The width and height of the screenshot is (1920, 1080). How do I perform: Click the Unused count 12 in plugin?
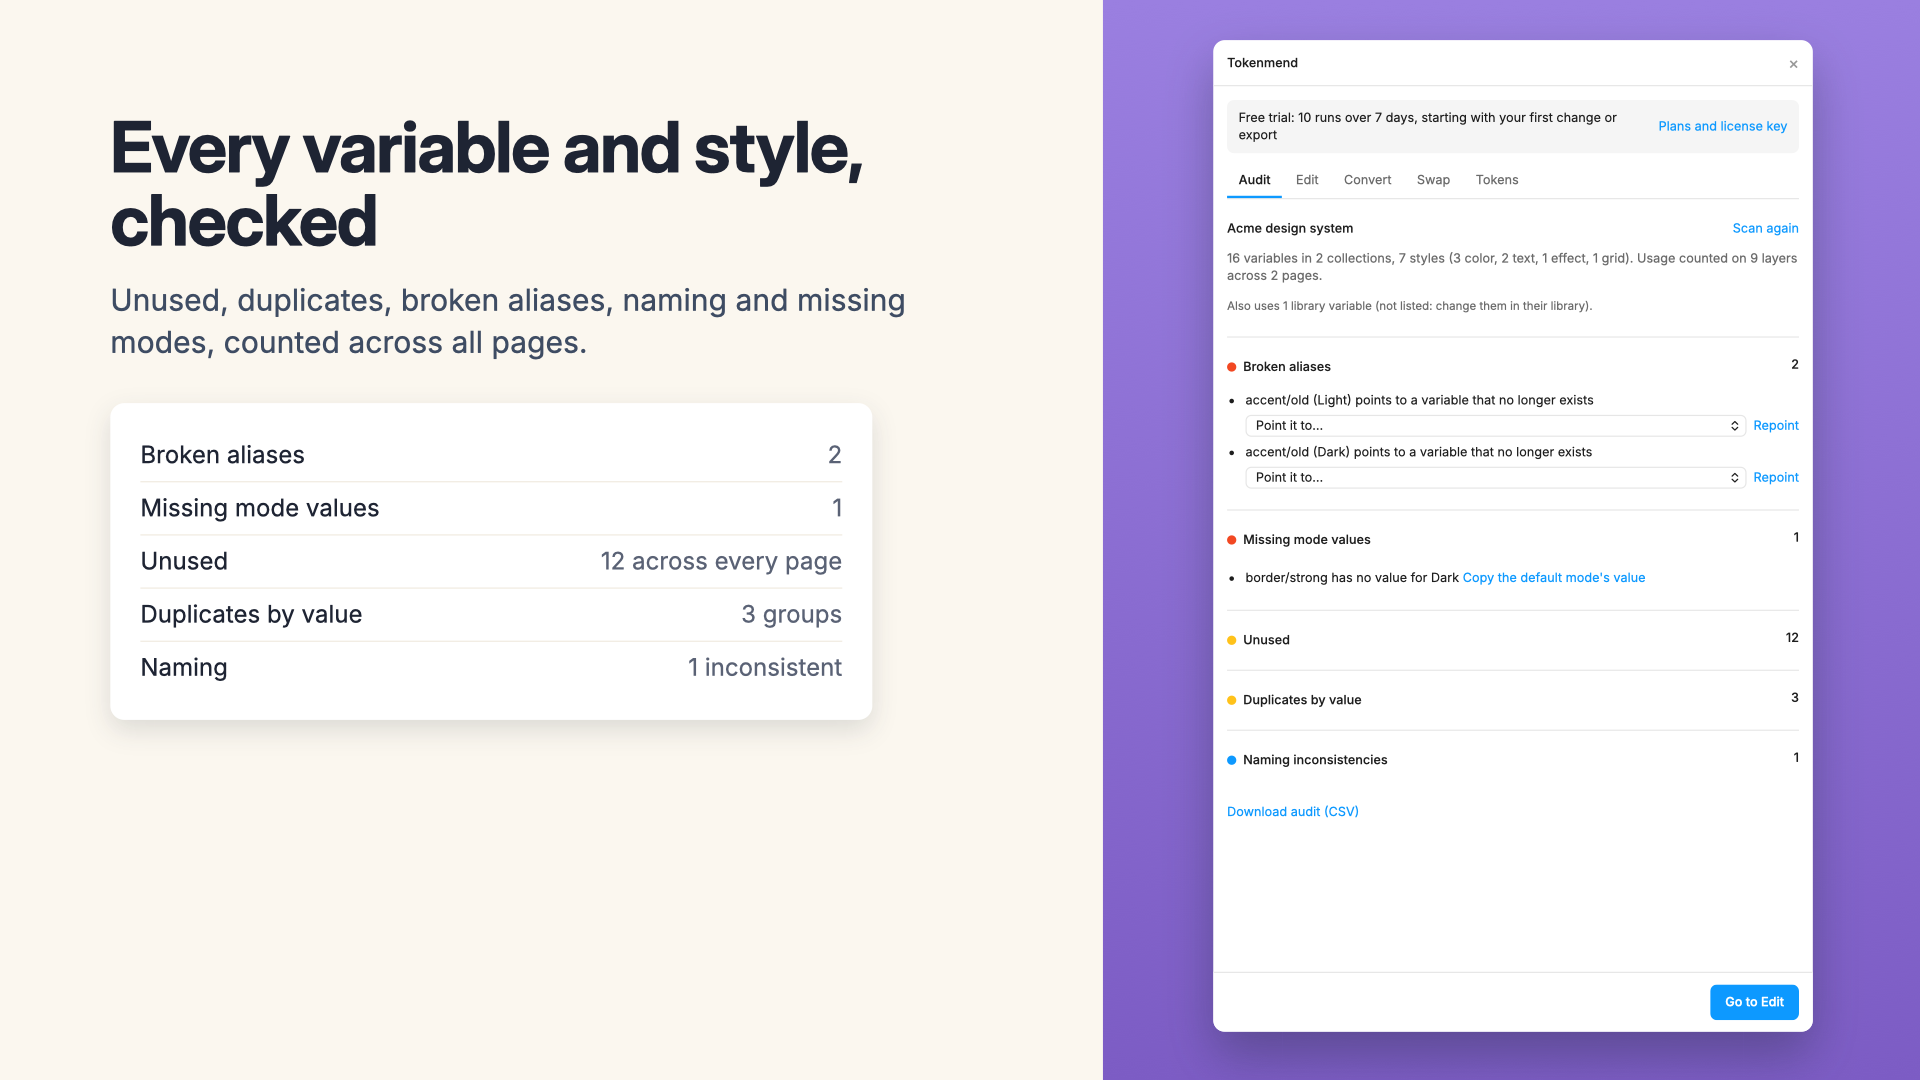pyautogui.click(x=1792, y=638)
